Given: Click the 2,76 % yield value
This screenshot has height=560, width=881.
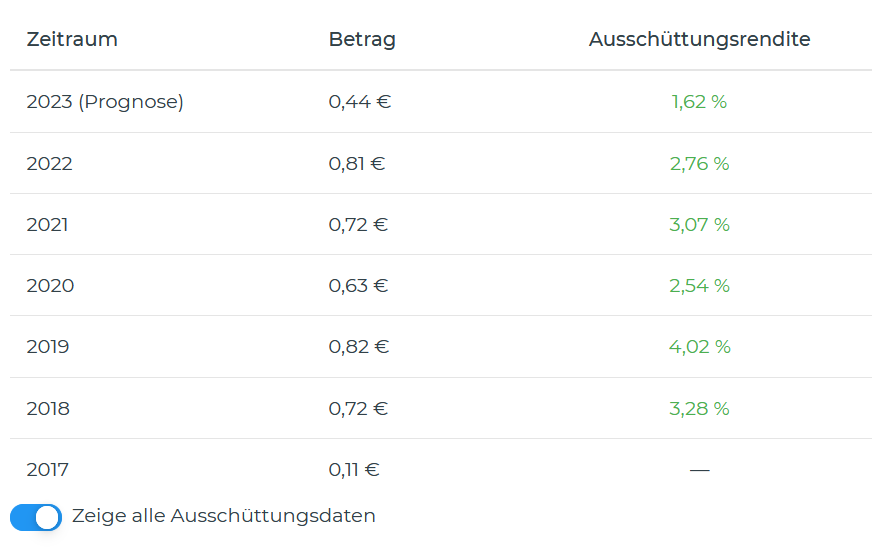Looking at the screenshot, I should point(699,164).
